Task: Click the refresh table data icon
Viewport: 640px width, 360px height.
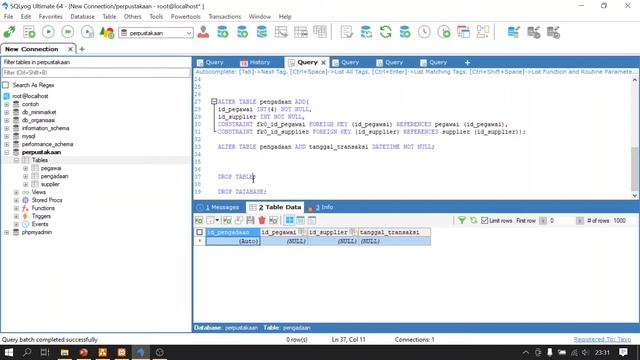Action: coord(473,220)
